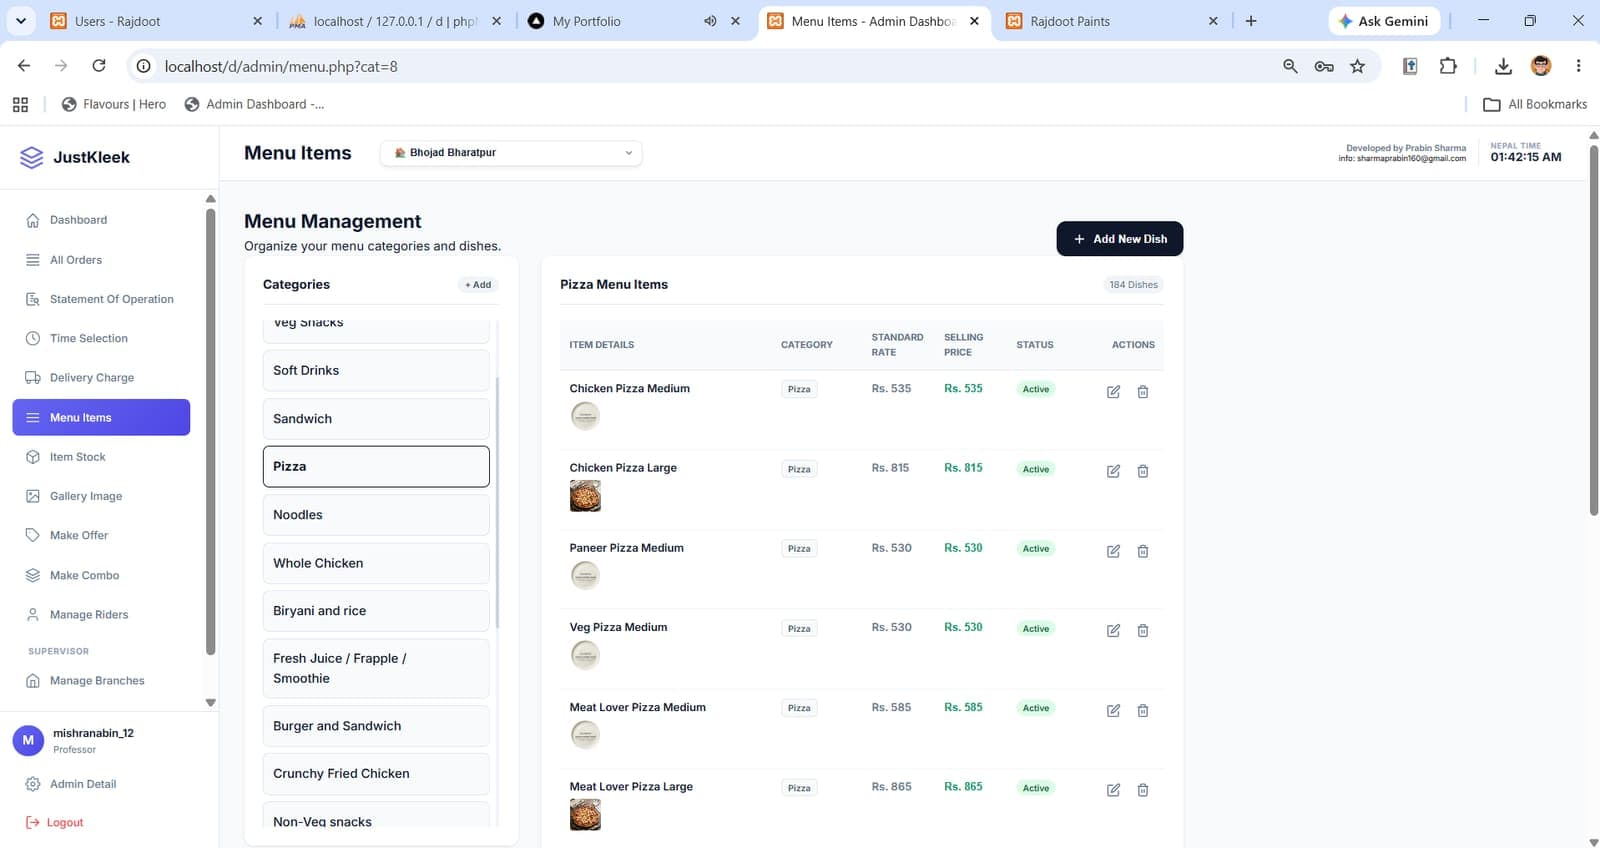Open Delivery Charge settings
1600x848 pixels.
pos(101,378)
